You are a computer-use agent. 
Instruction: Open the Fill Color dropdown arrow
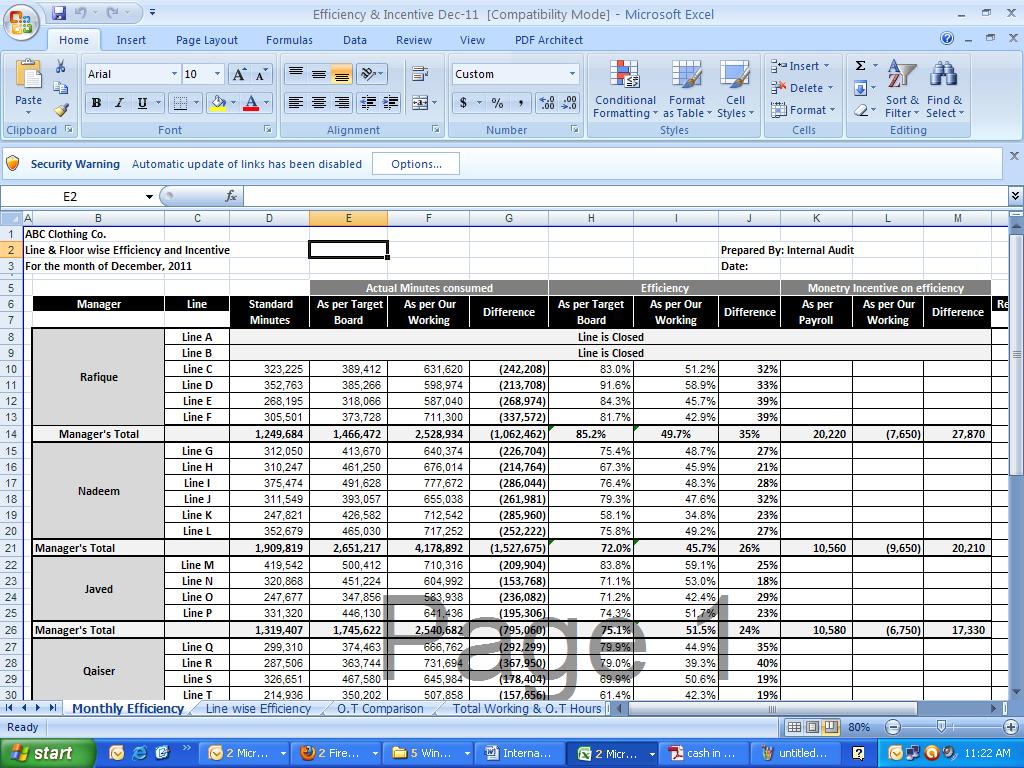233,101
